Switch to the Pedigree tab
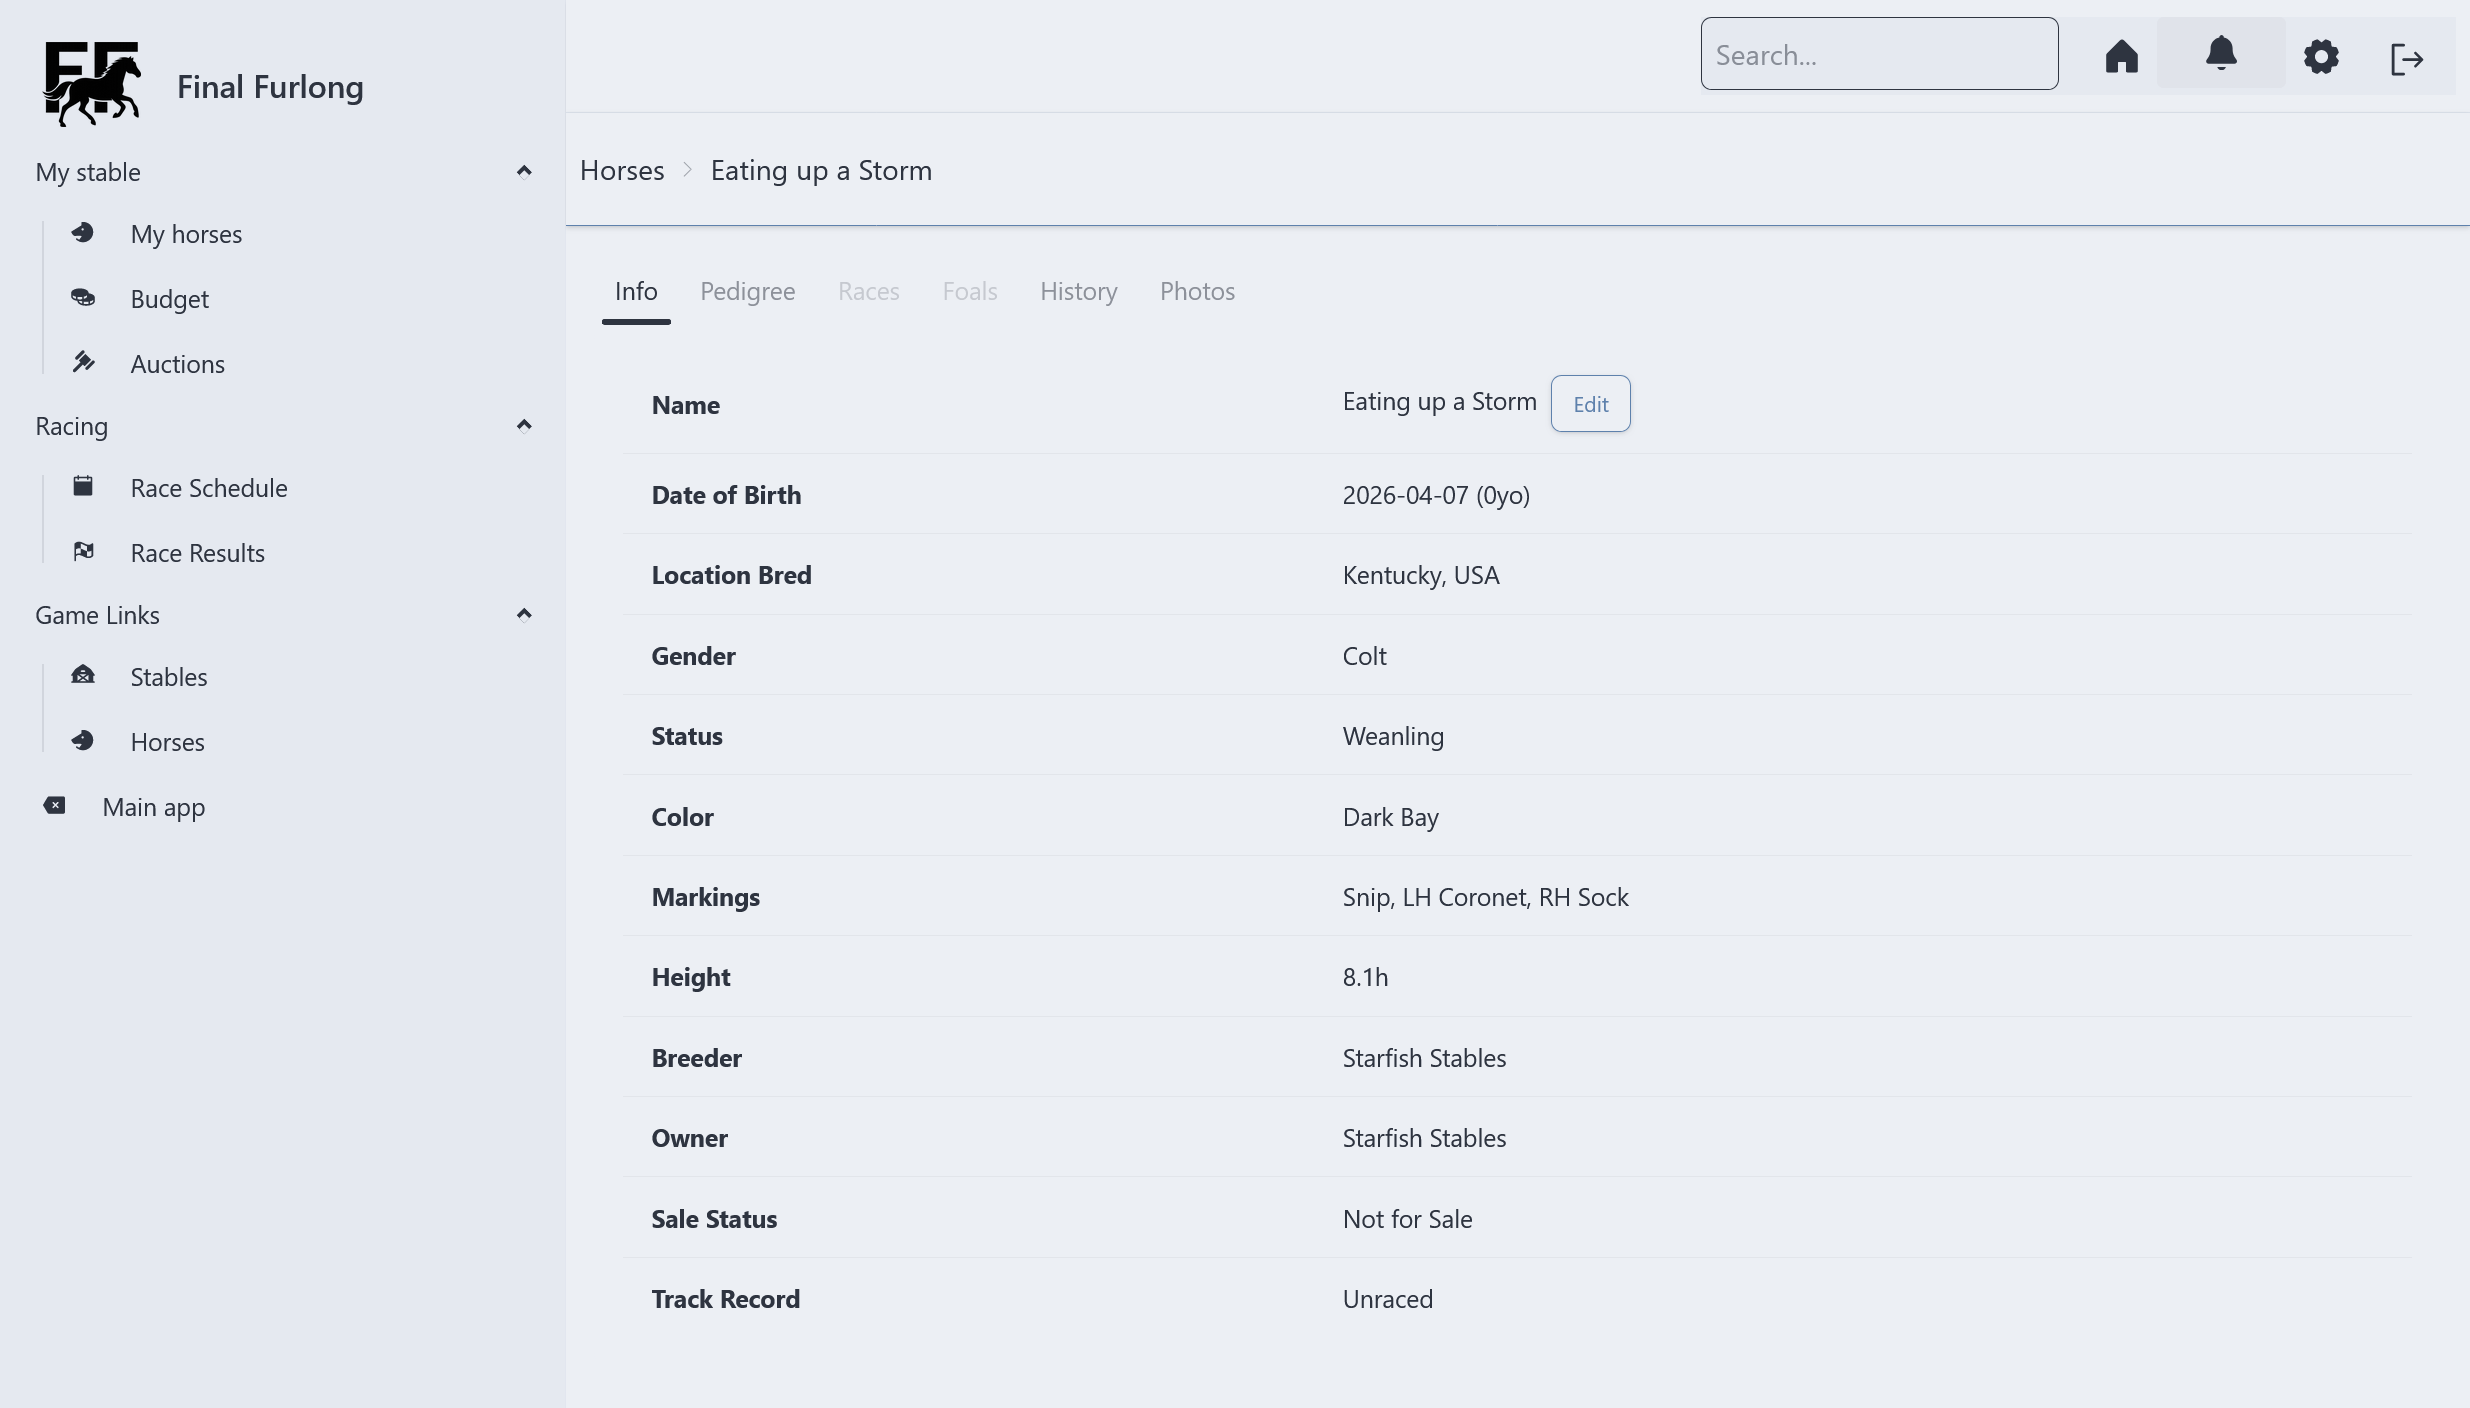The height and width of the screenshot is (1408, 2470). pyautogui.click(x=747, y=292)
